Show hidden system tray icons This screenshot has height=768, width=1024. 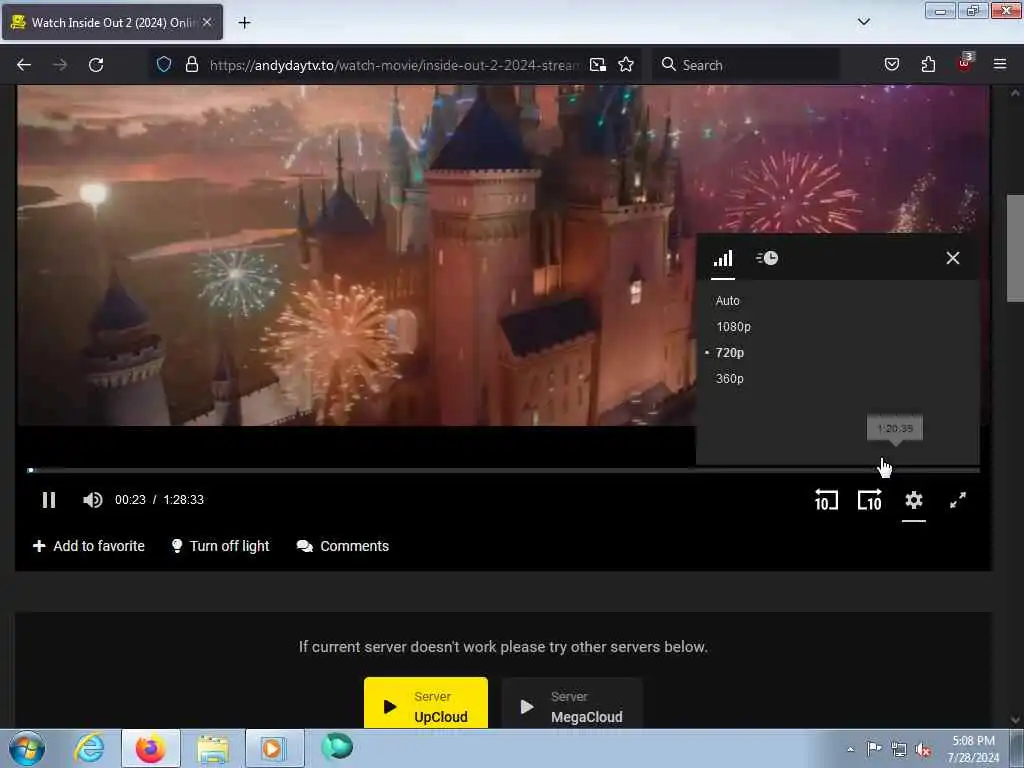[850, 750]
